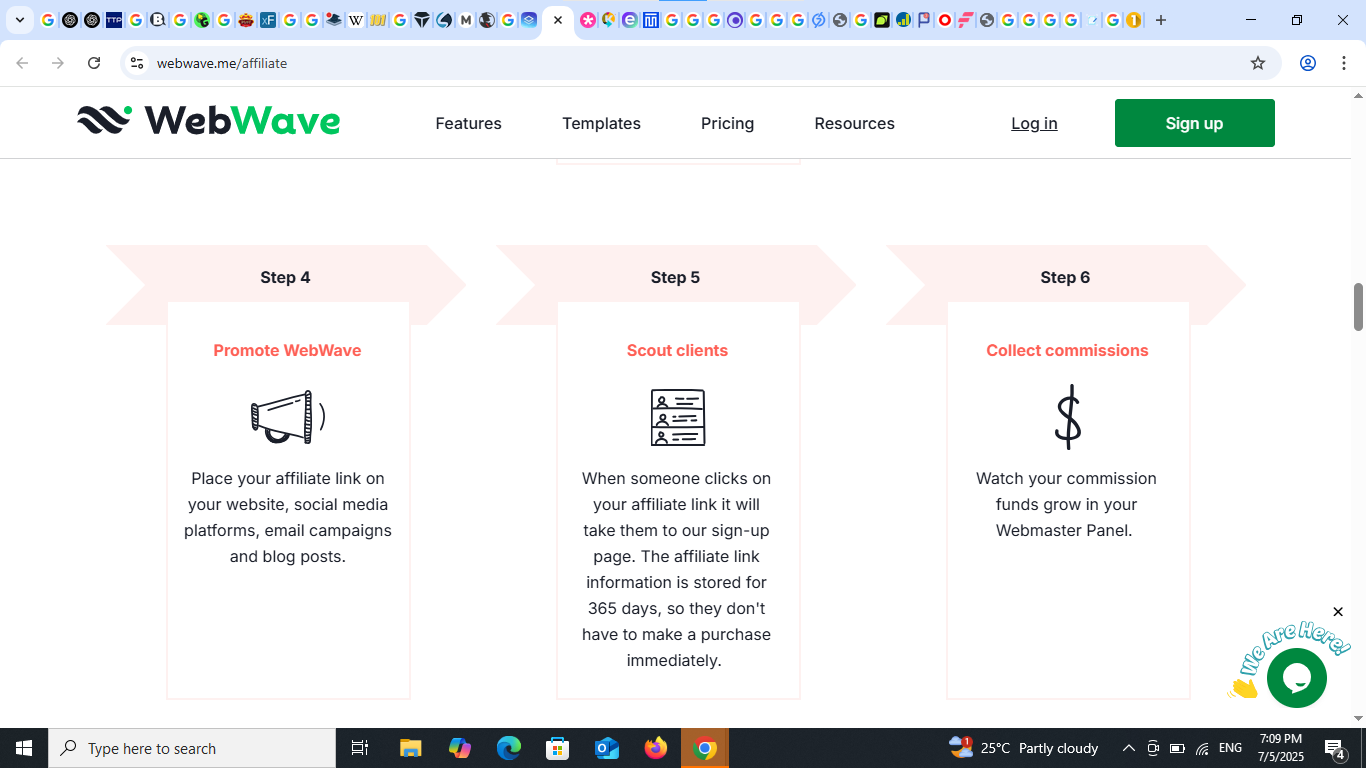Click the Meet Now camera tray icon
1366x768 pixels.
click(1153, 748)
